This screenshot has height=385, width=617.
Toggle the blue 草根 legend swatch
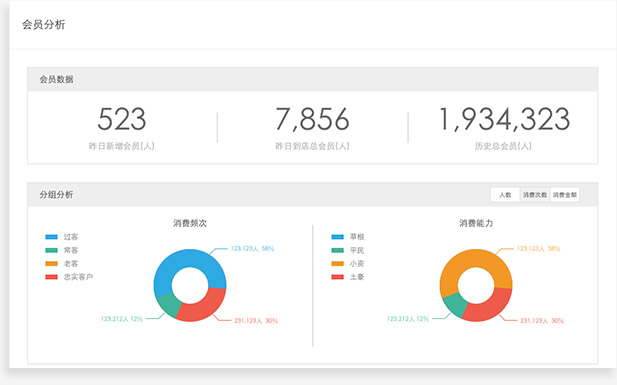pyautogui.click(x=338, y=237)
